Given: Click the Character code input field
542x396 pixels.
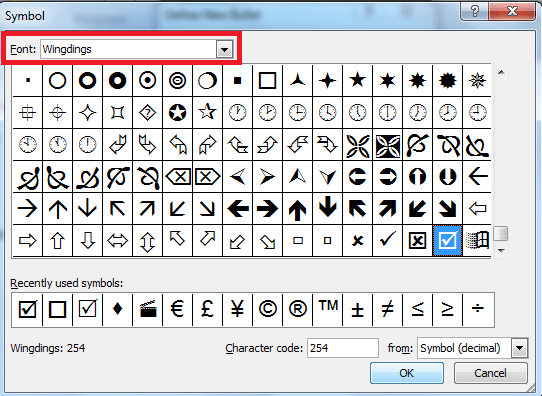Looking at the screenshot, I should point(343,348).
